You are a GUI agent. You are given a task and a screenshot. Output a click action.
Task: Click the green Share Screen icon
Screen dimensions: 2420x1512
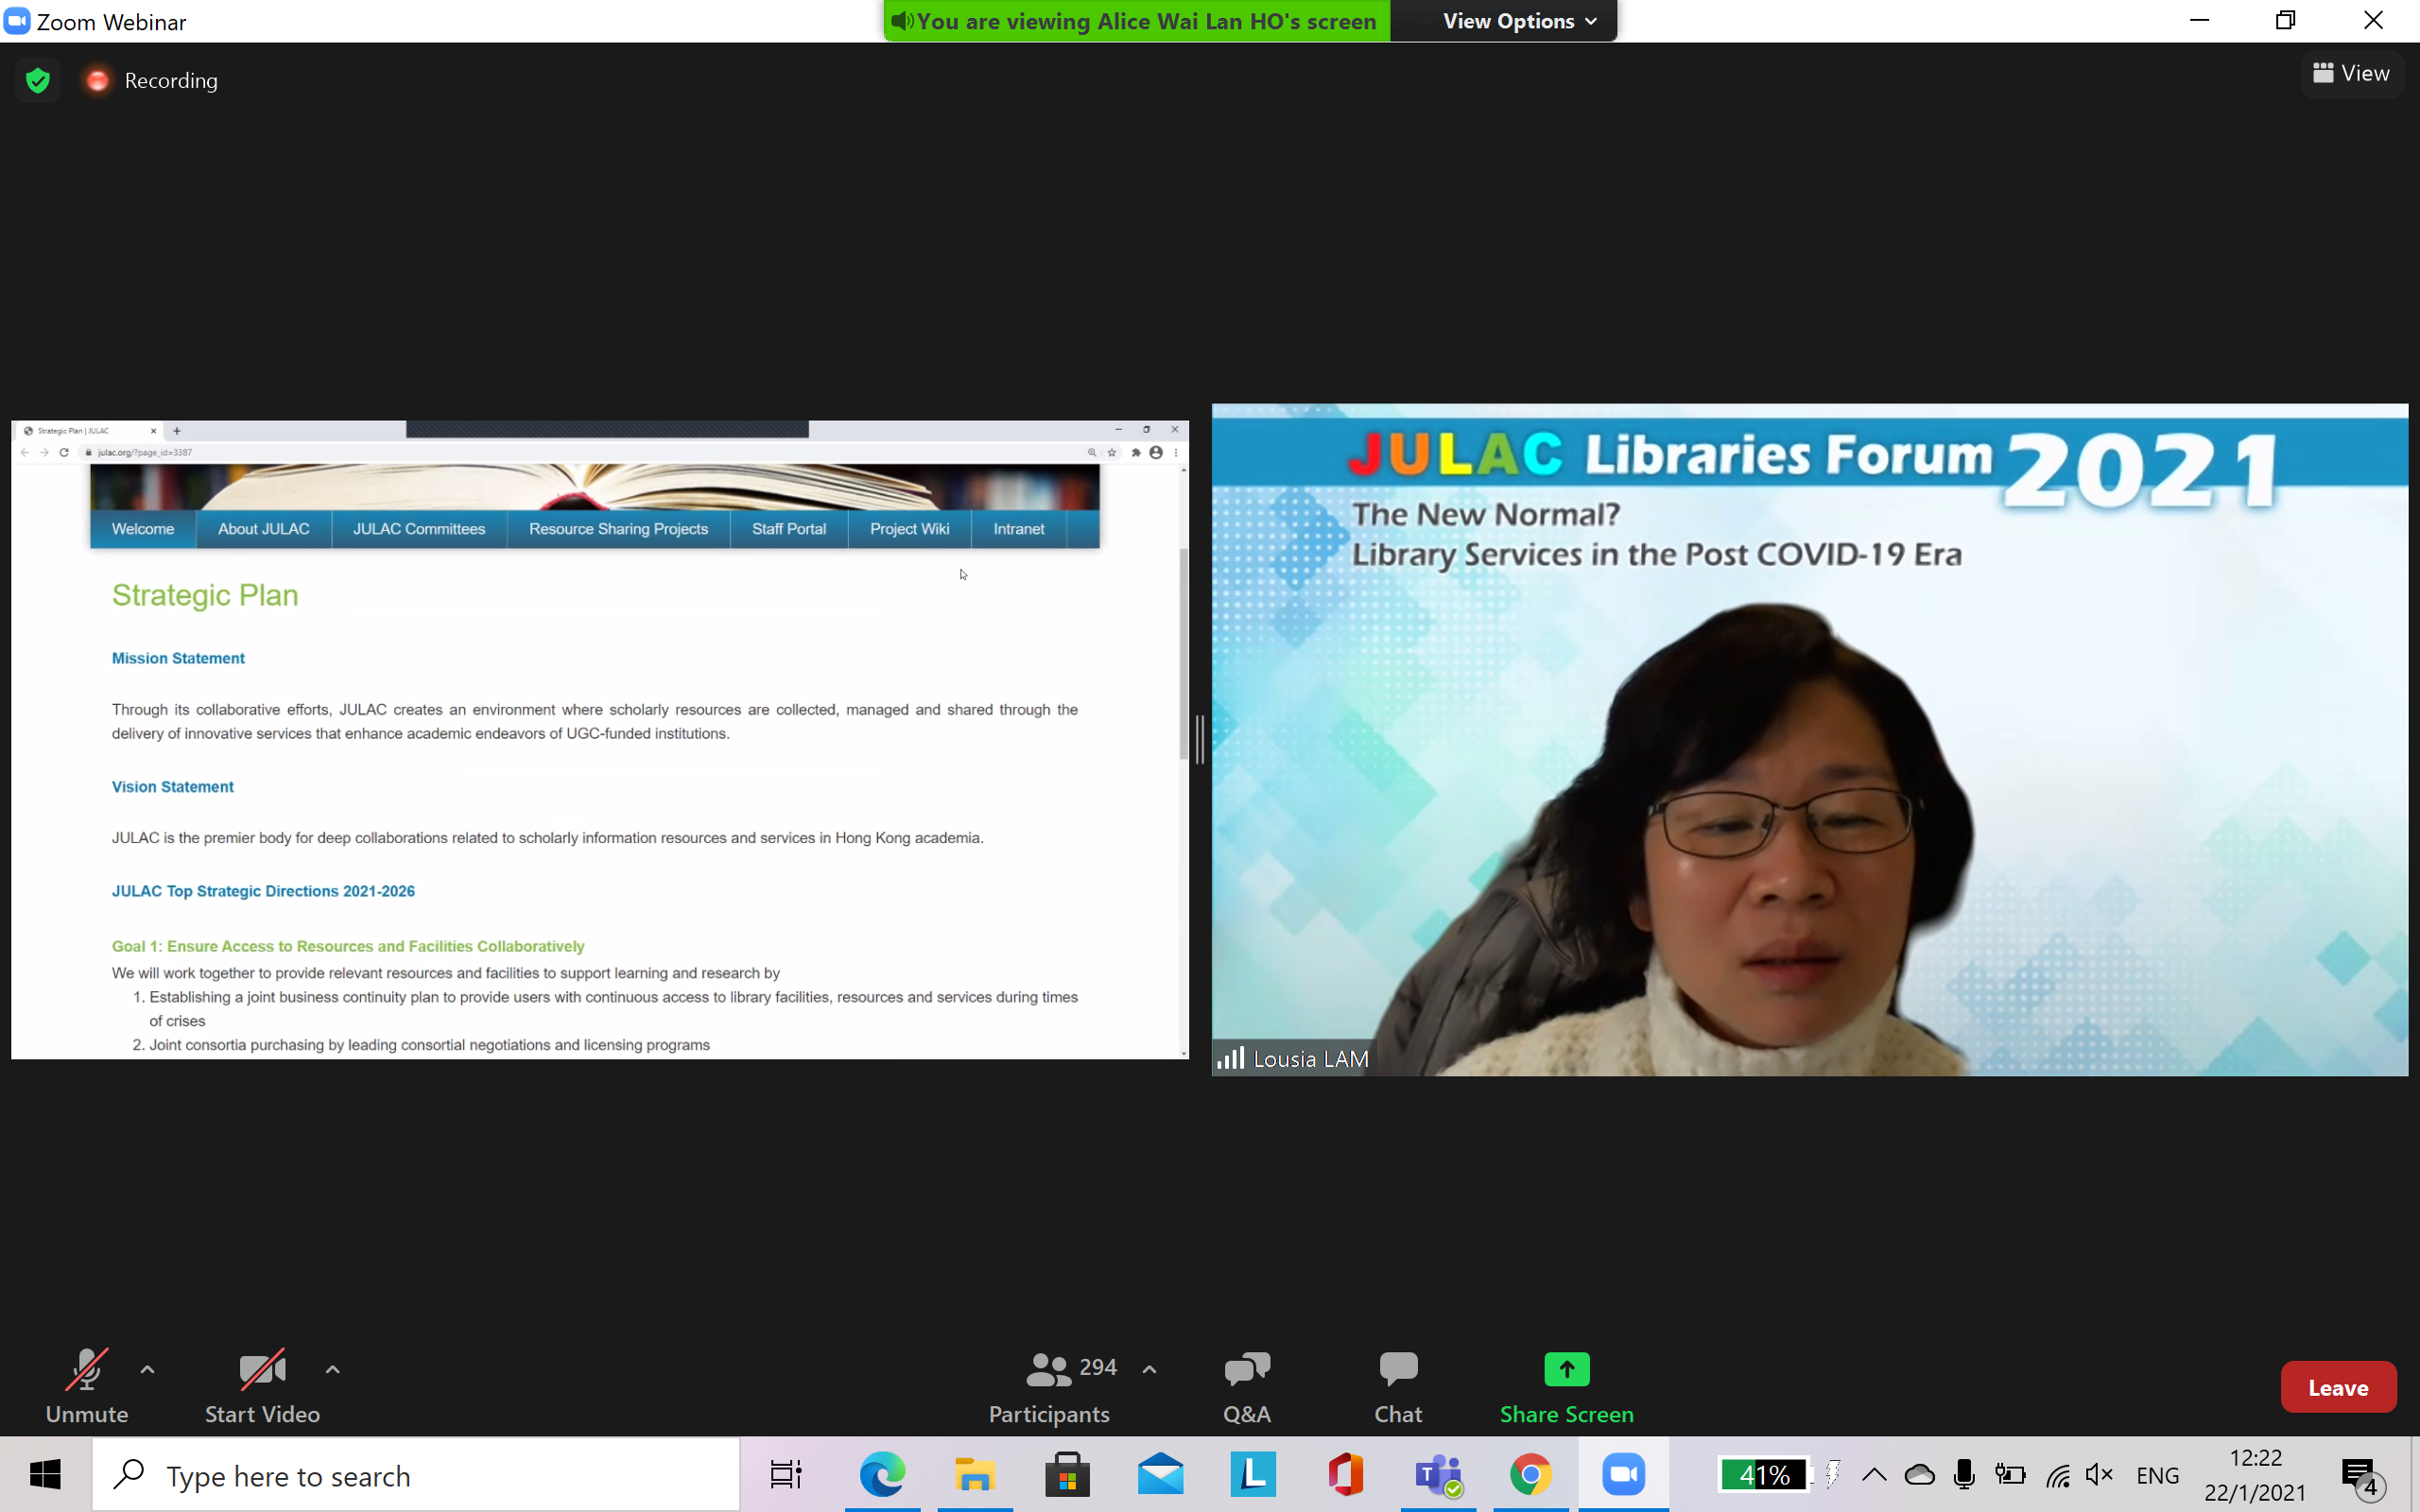pos(1566,1369)
